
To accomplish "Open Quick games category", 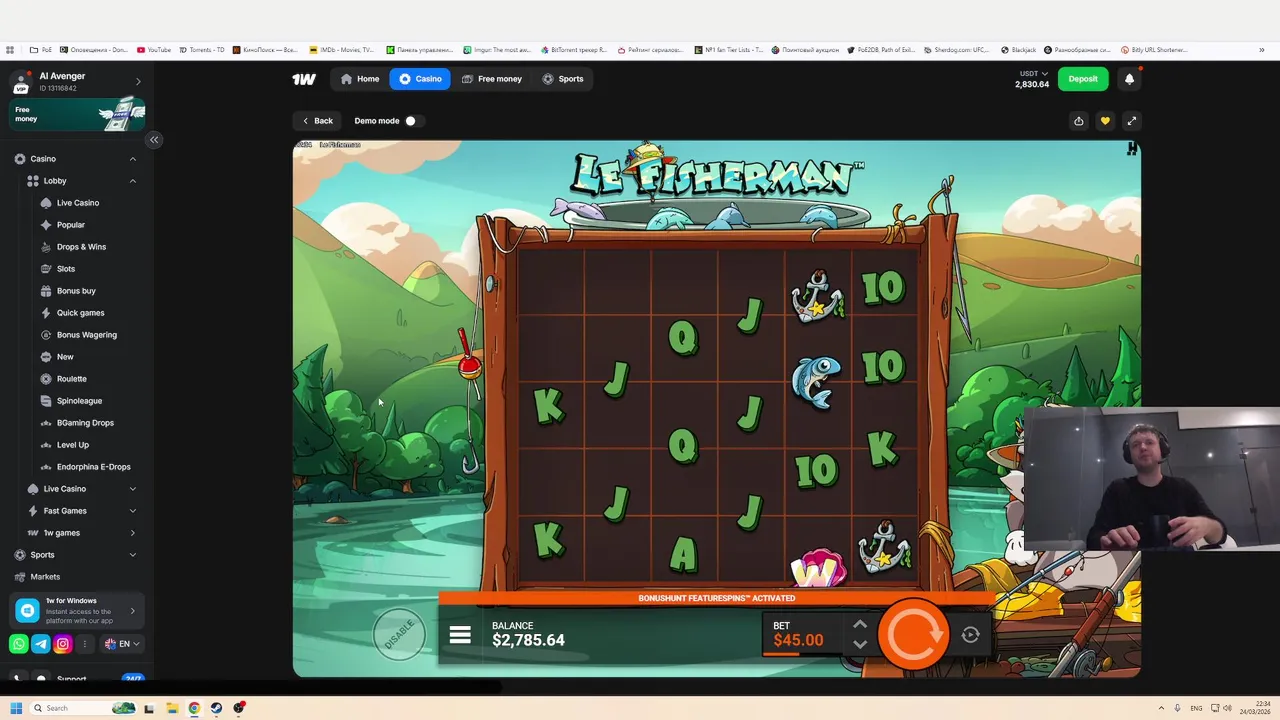I will [x=80, y=313].
